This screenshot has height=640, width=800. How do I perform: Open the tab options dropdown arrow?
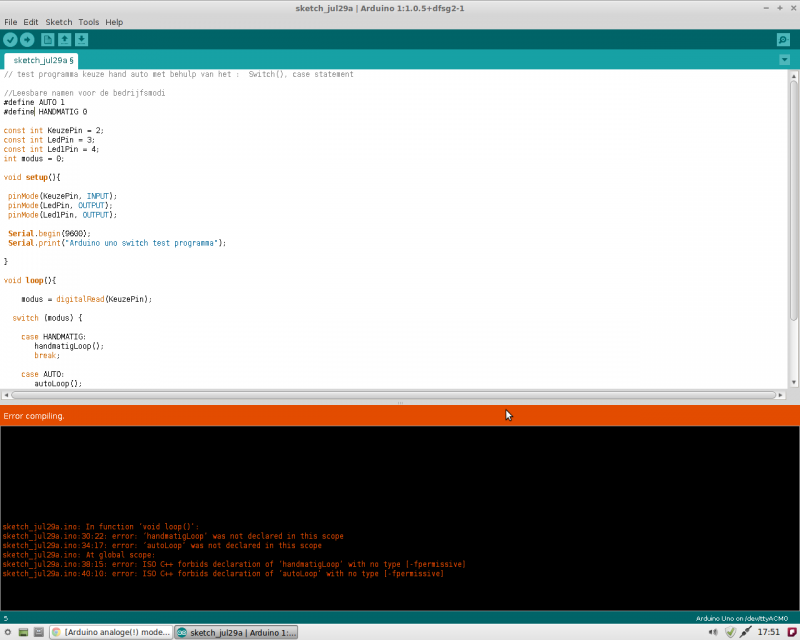tap(785, 60)
